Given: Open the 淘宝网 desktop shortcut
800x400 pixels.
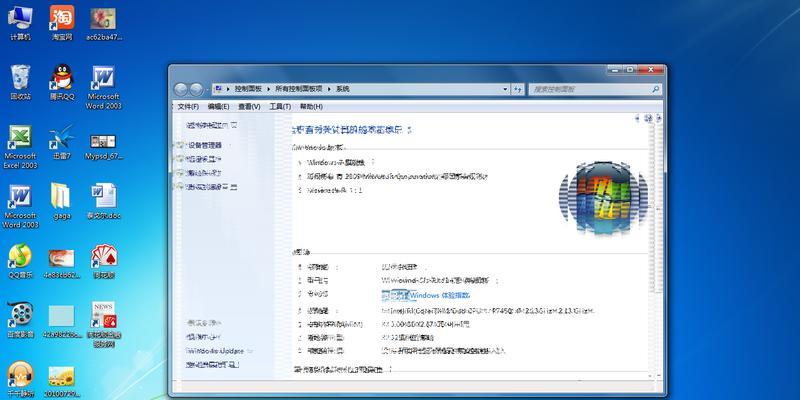Looking at the screenshot, I should coord(62,23).
